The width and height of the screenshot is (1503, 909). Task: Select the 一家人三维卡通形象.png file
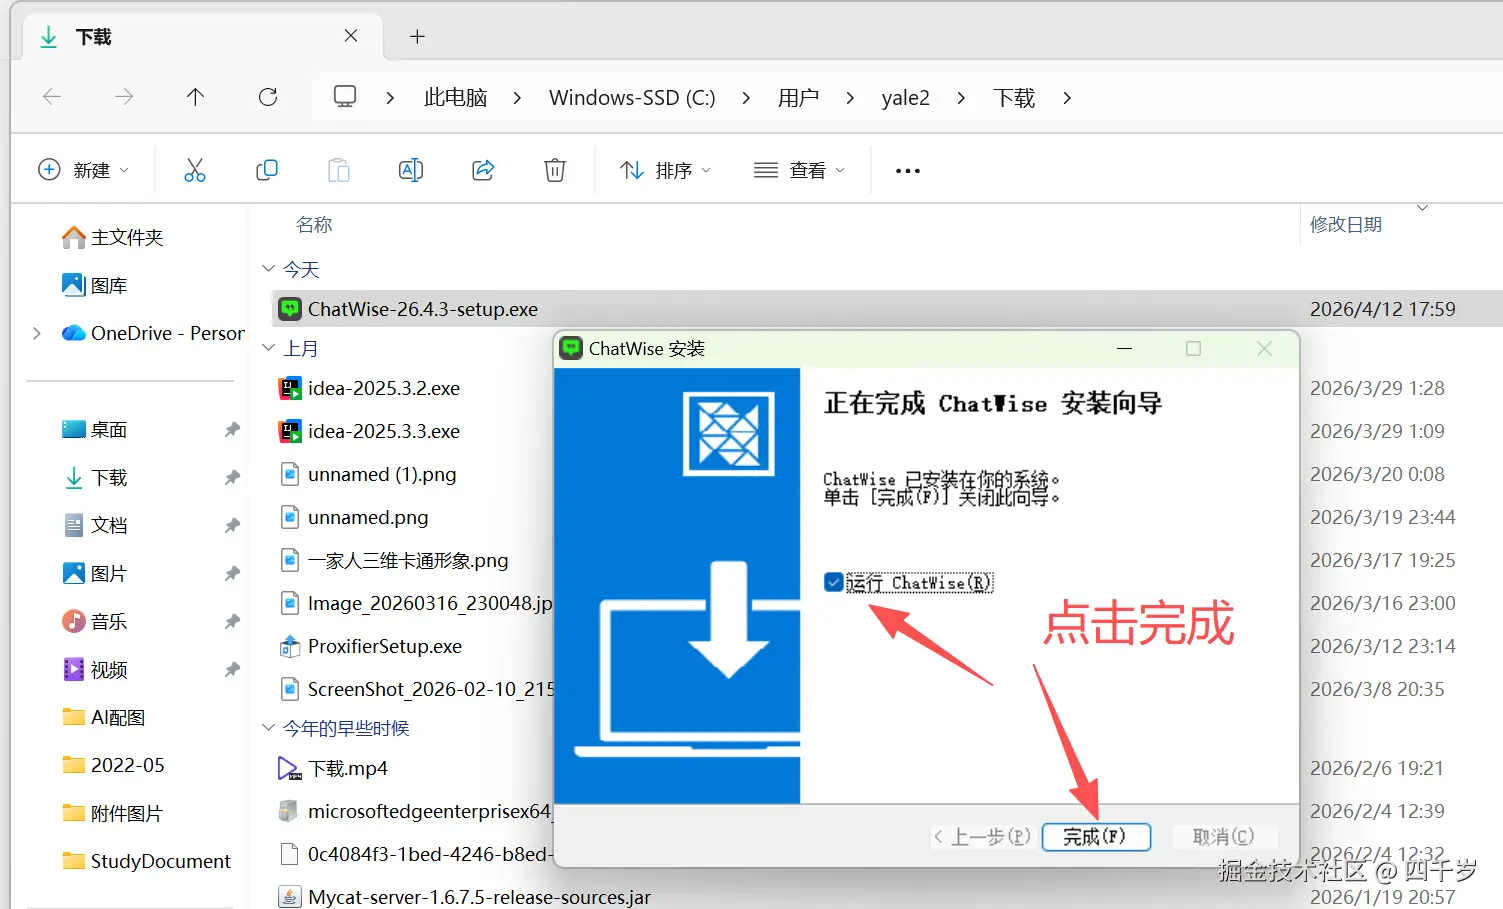click(408, 560)
